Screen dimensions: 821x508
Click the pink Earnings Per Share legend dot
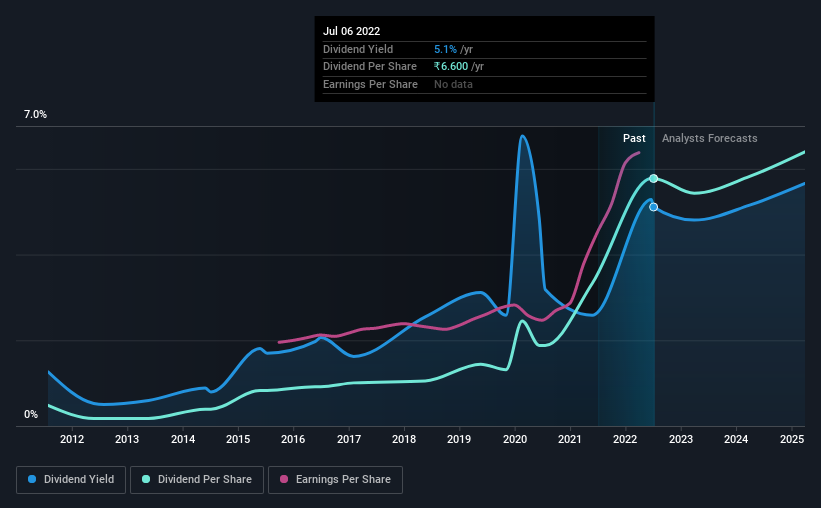(x=284, y=479)
